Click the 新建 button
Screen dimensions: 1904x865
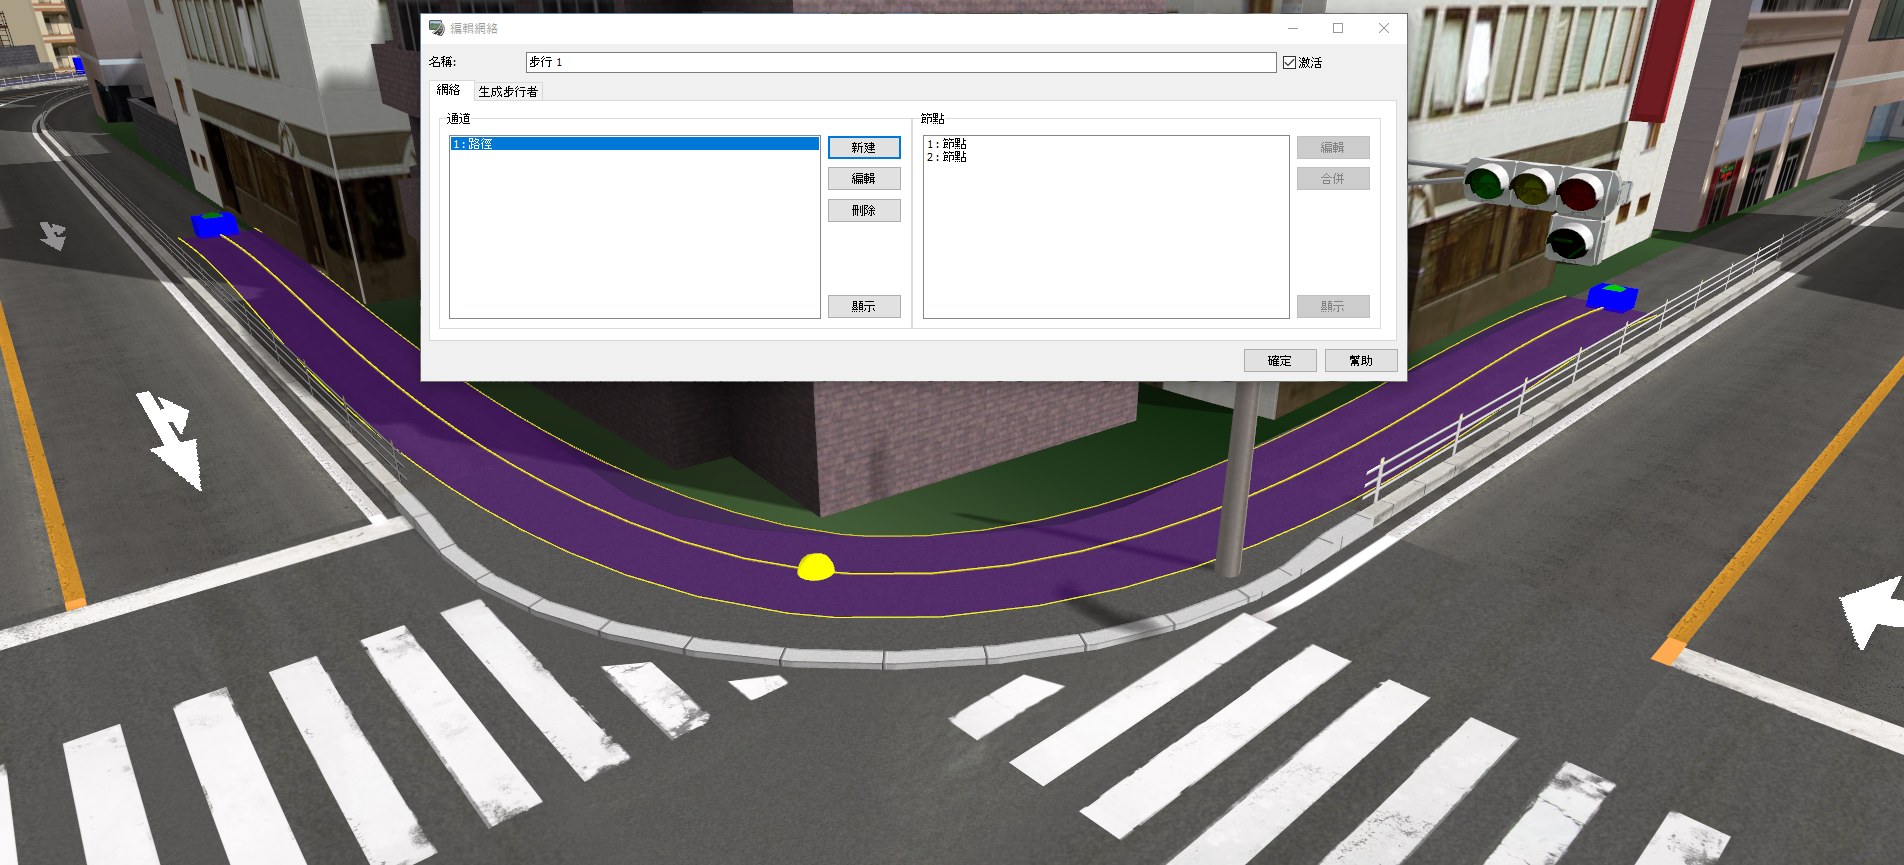[864, 147]
